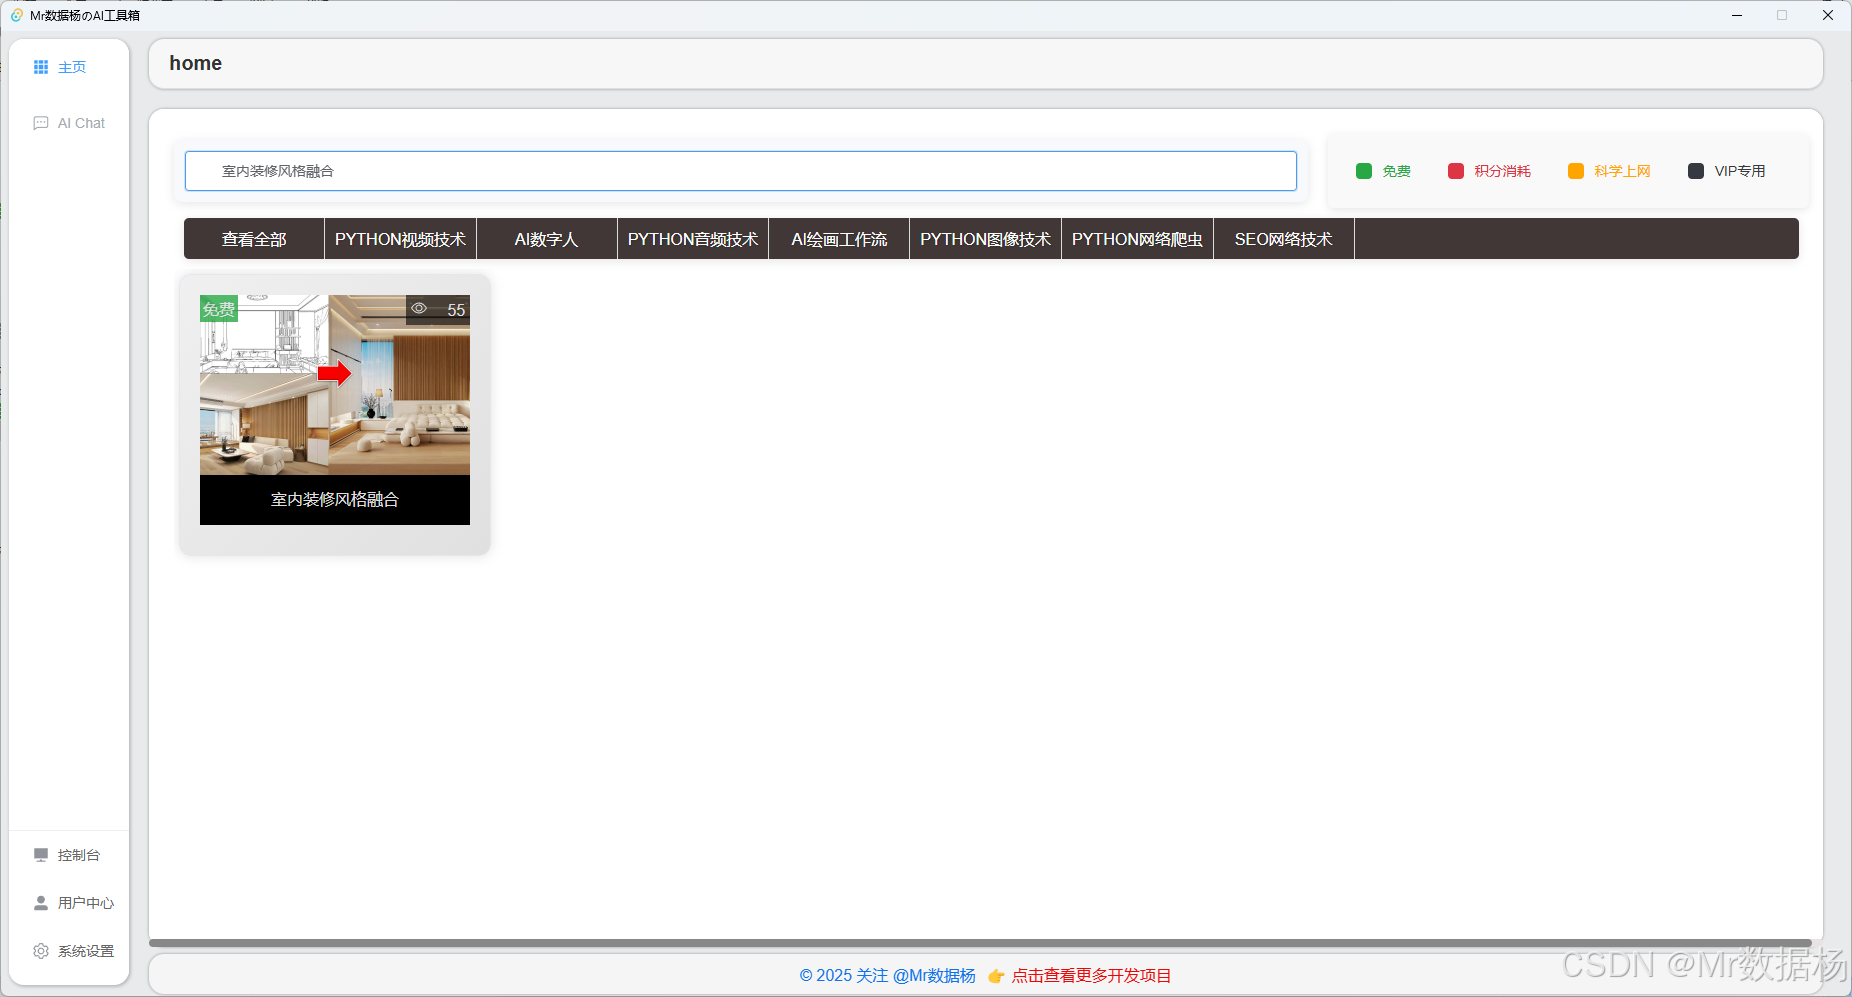Click the 室内装修风格融合 card title

pos(335,499)
